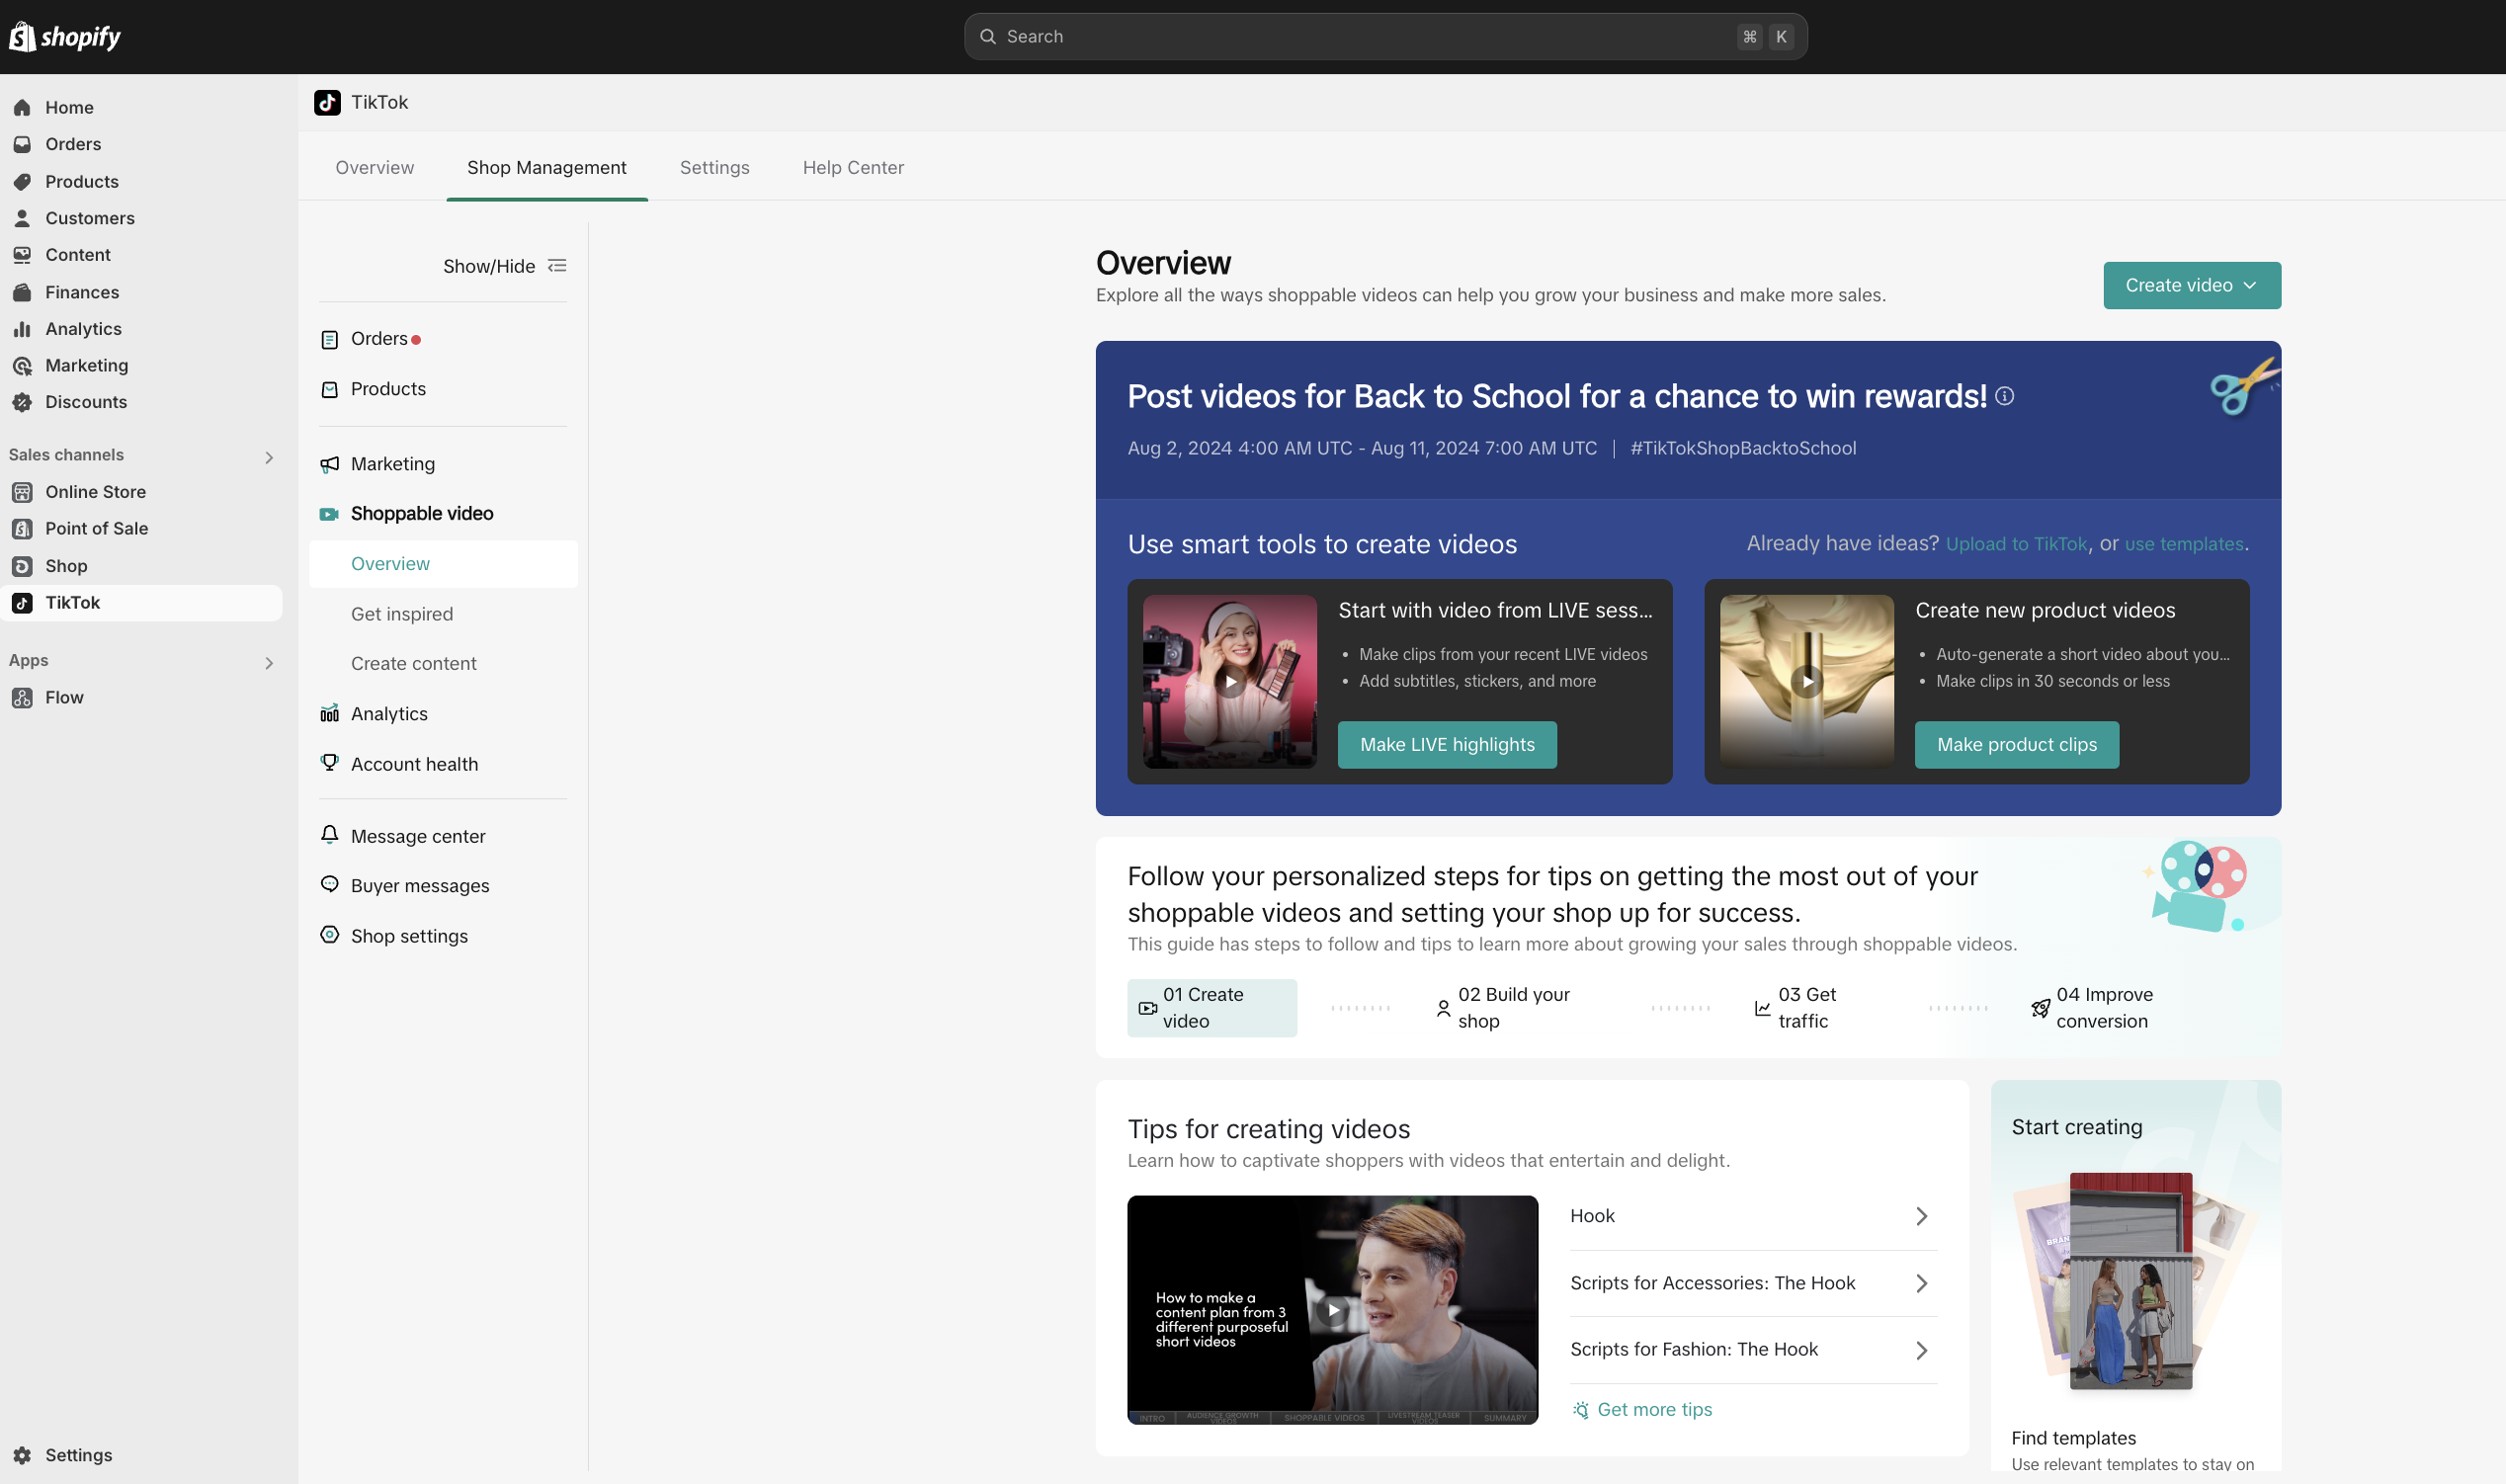Open the Create video dropdown
Image resolution: width=2506 pixels, height=1484 pixels.
tap(2191, 286)
